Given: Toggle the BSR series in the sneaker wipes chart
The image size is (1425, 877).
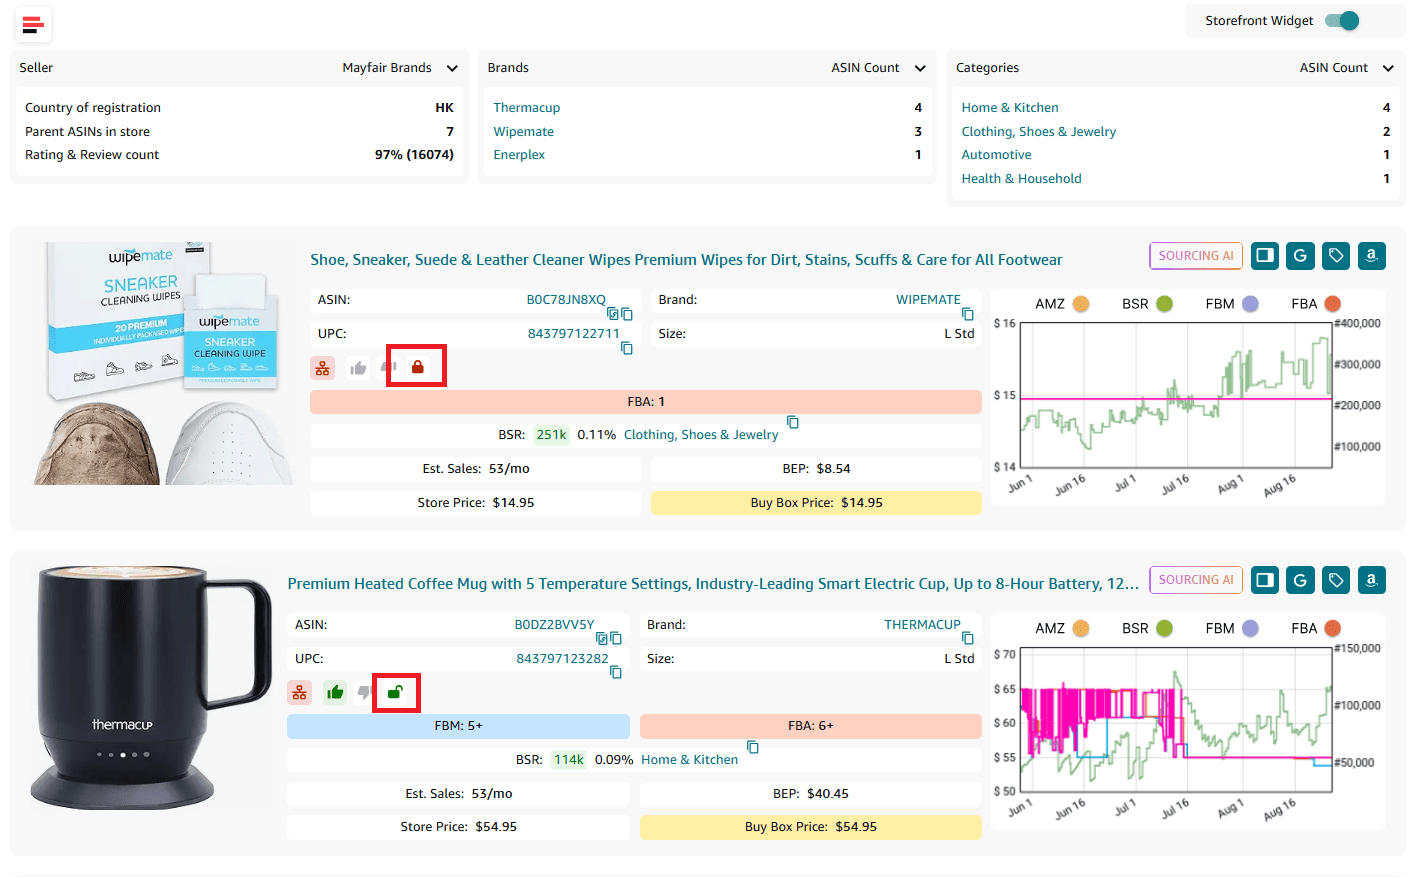Looking at the screenshot, I should pos(1164,304).
